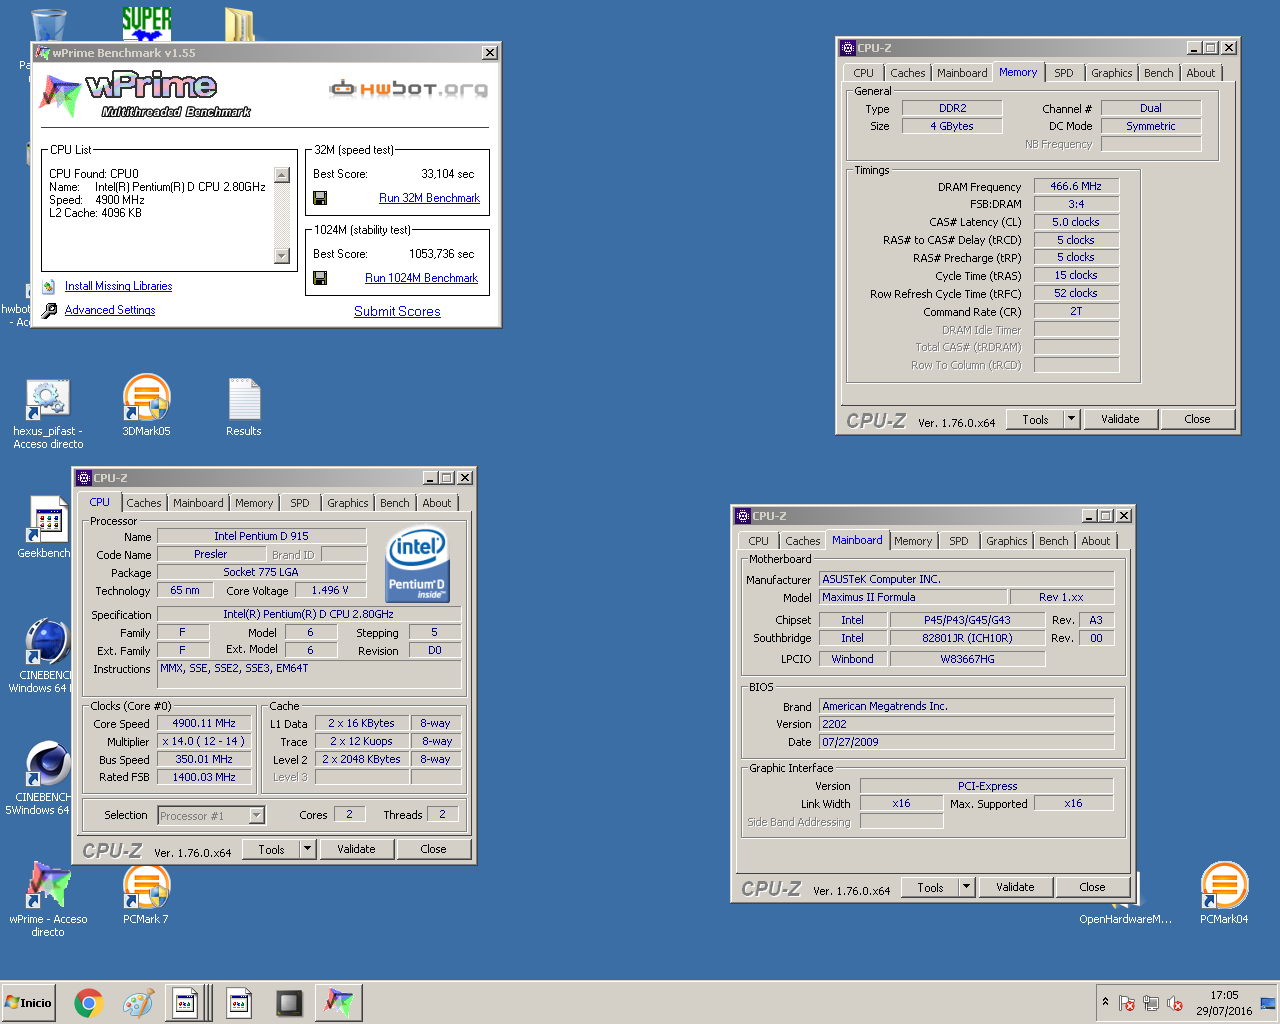Click the save icon beside 1024M benchmark
The height and width of the screenshot is (1024, 1280).
tap(320, 278)
